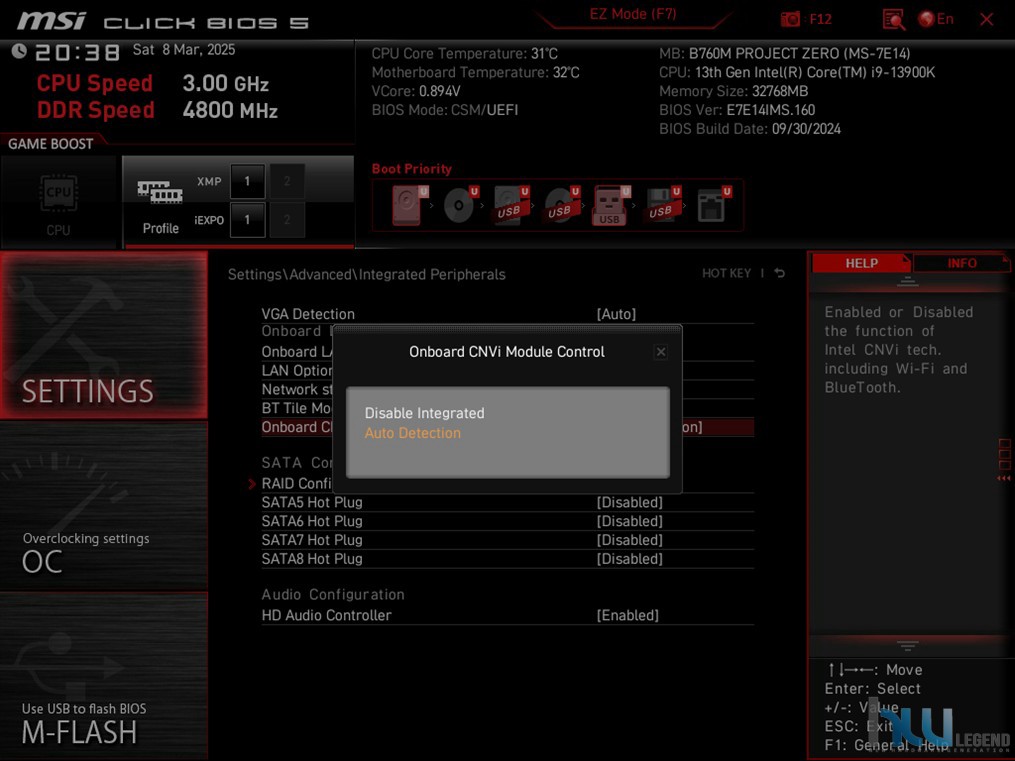The image size is (1015, 761).
Task: Click the memory Profile icon
Action: click(160, 192)
